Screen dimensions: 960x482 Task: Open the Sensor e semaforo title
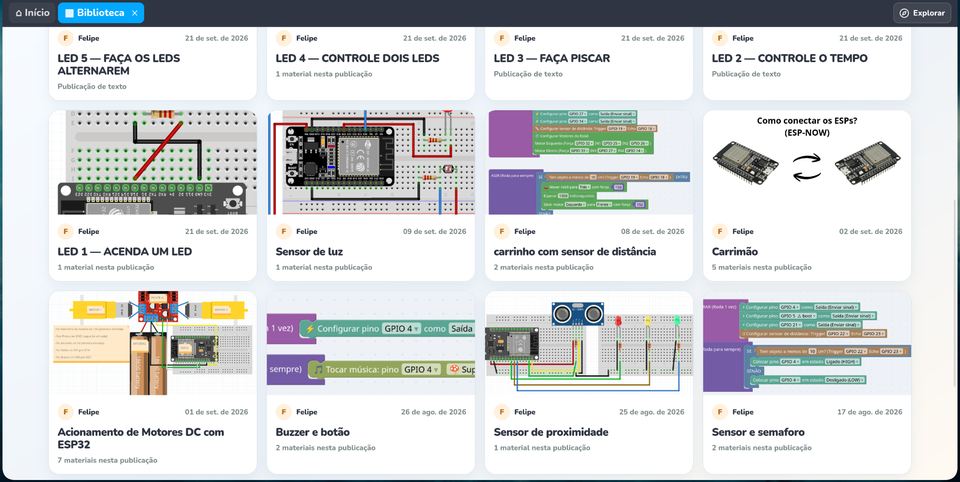tap(758, 432)
